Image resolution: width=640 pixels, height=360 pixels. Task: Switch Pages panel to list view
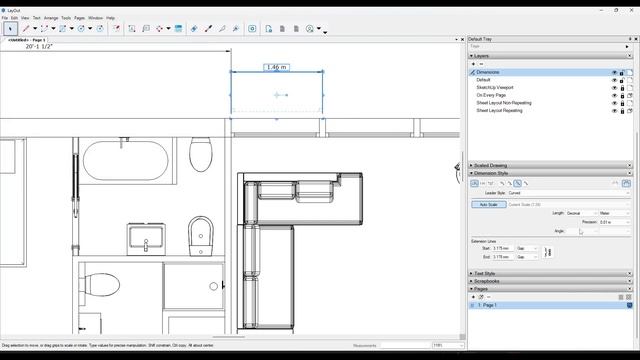621,297
